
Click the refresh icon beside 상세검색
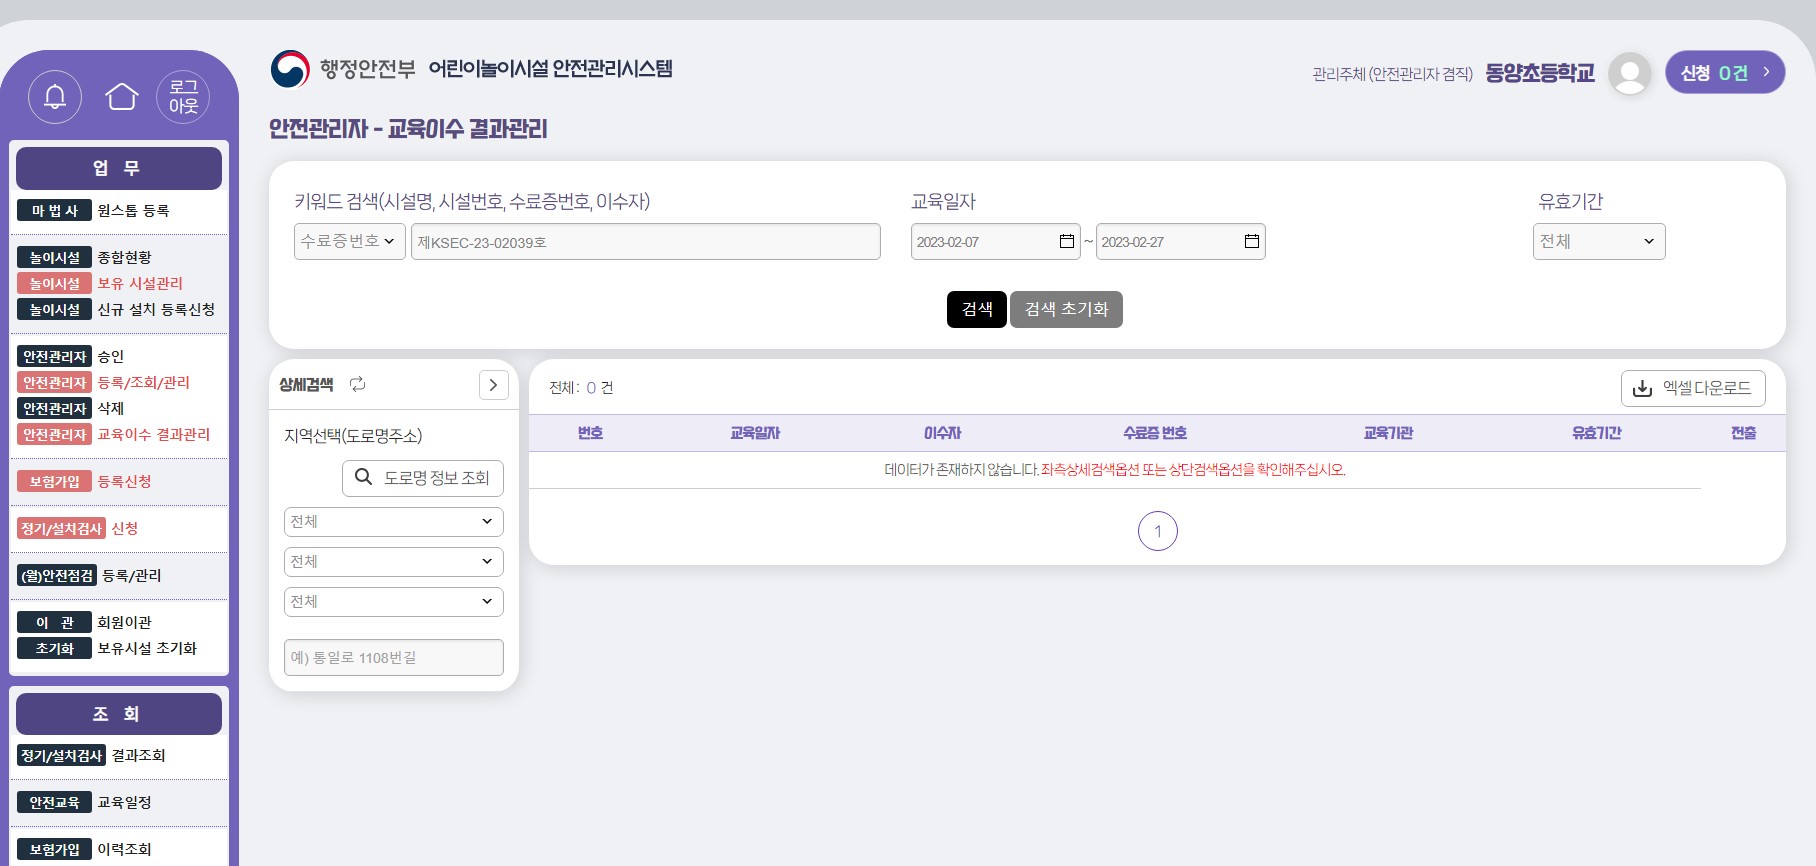click(357, 385)
